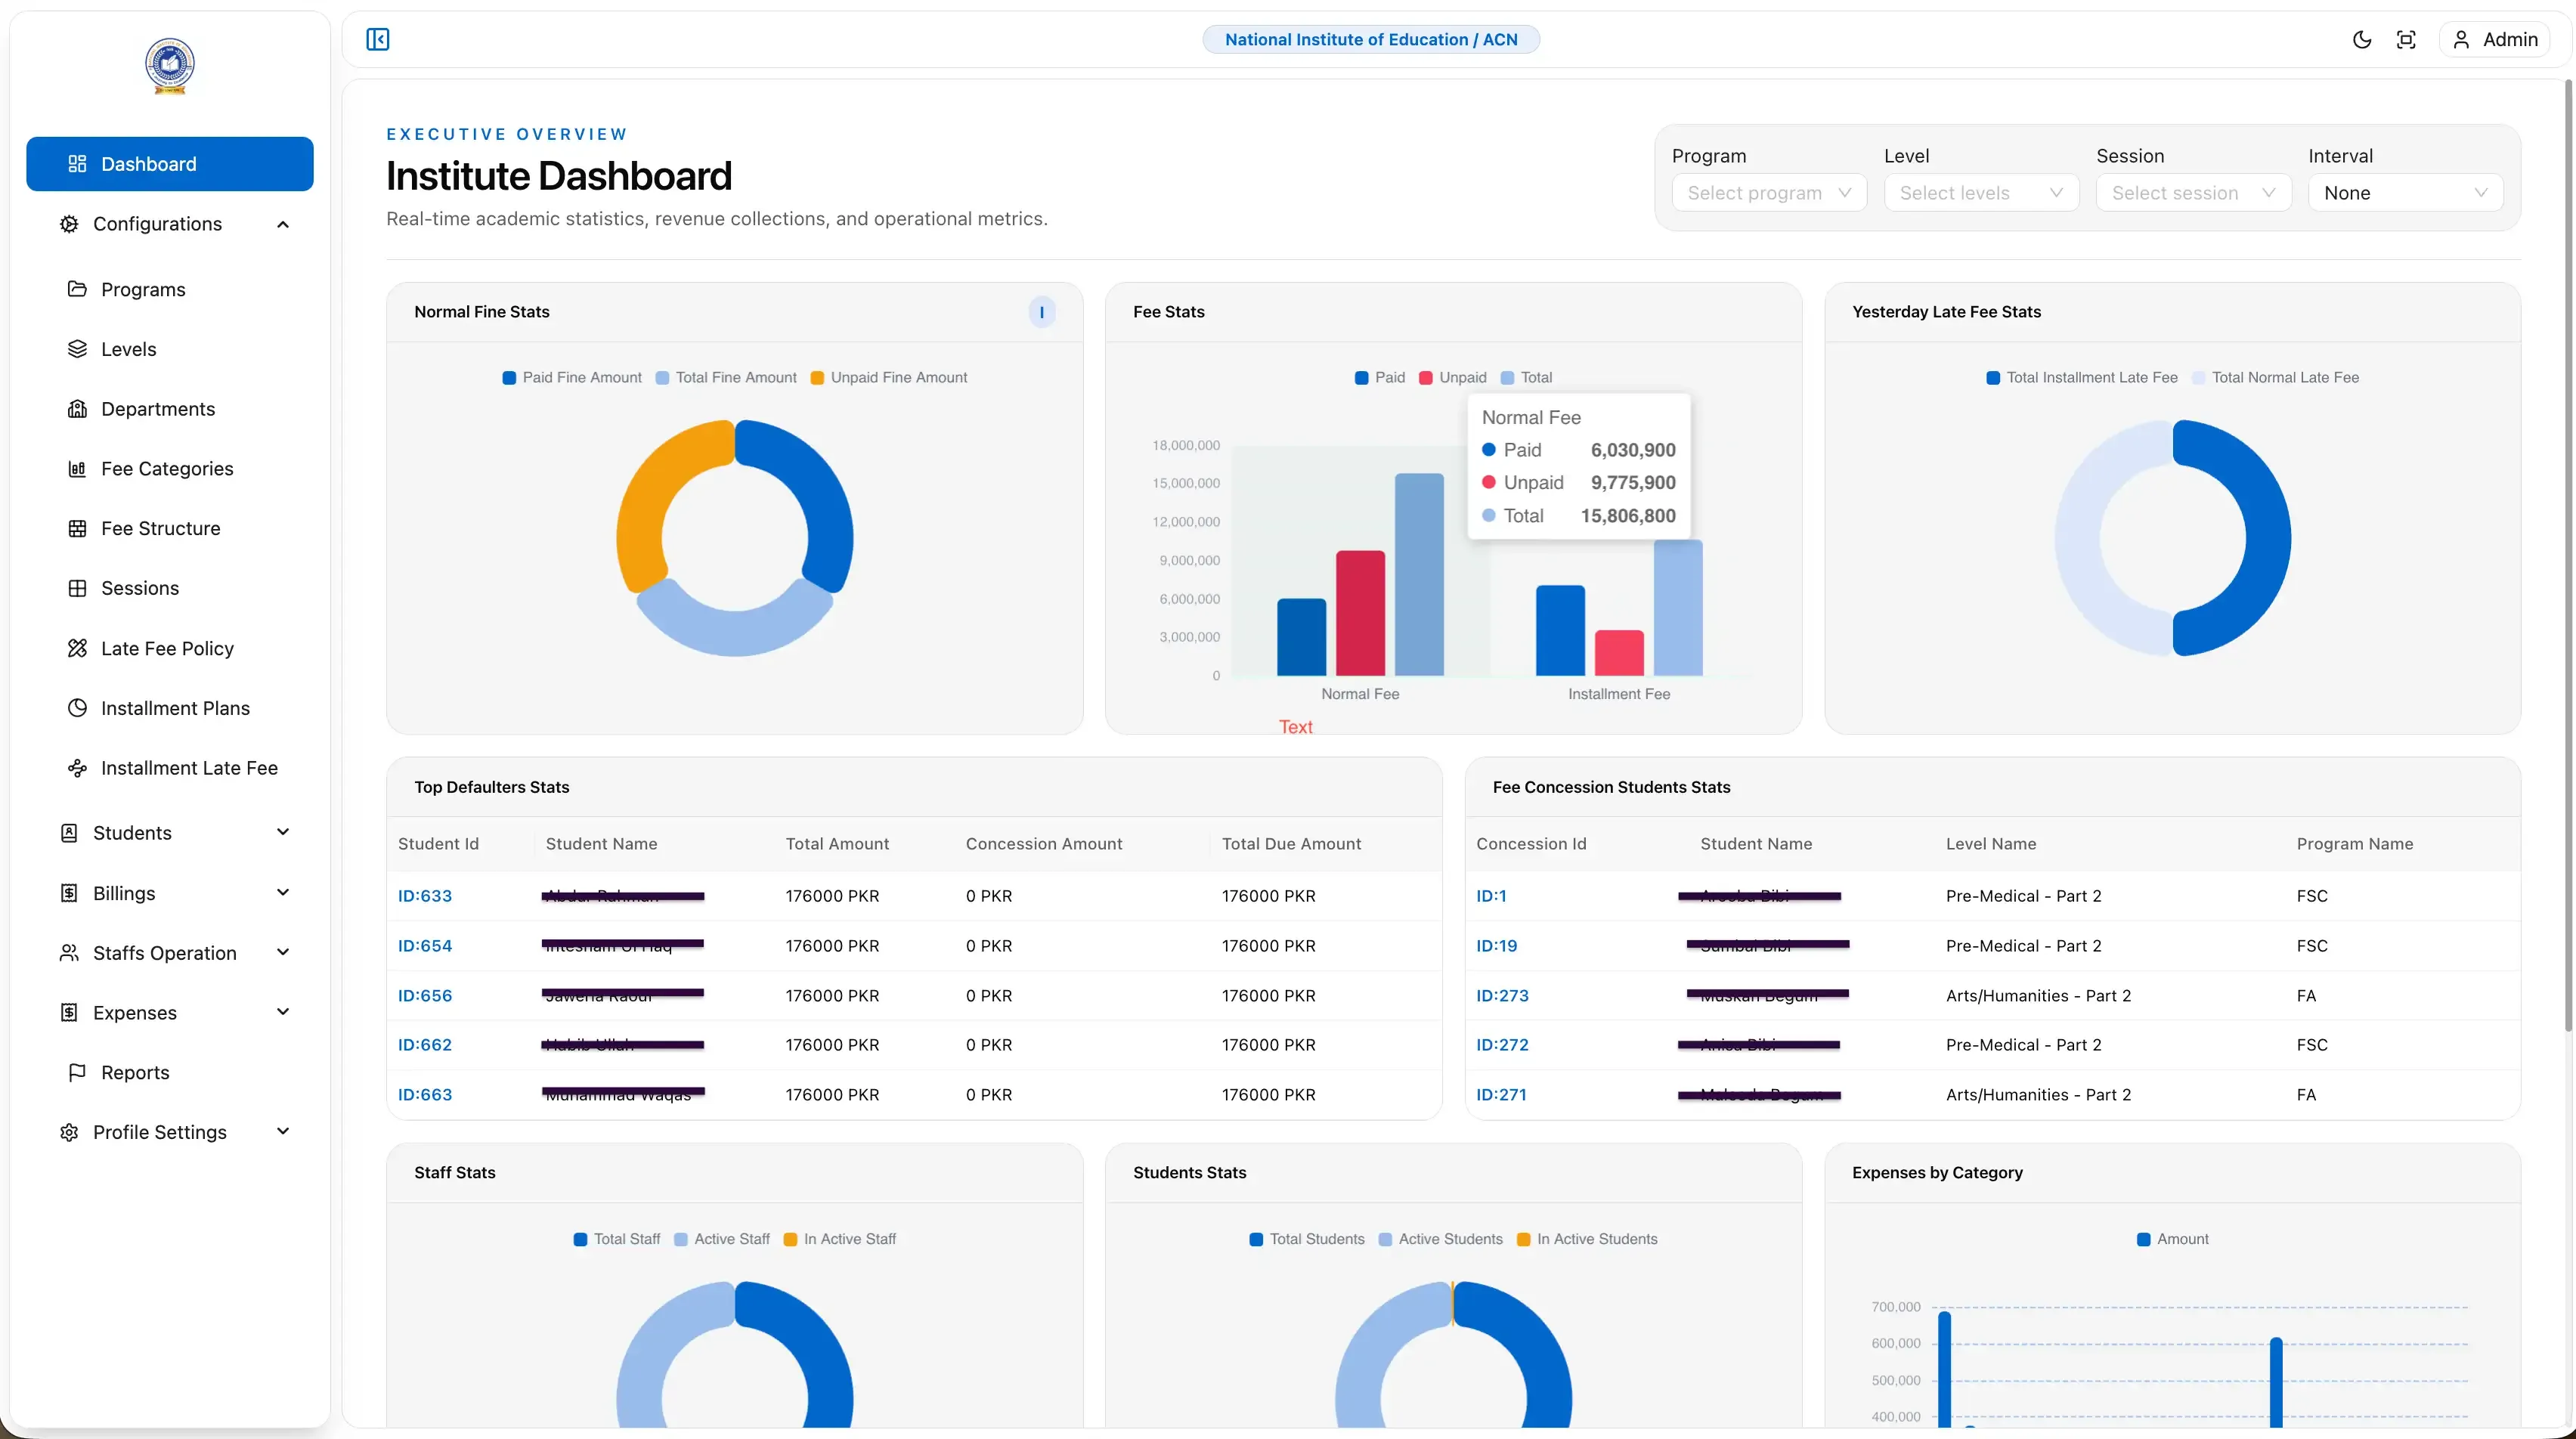Open the Select program dropdown
This screenshot has height=1439, width=2576.
(1769, 193)
